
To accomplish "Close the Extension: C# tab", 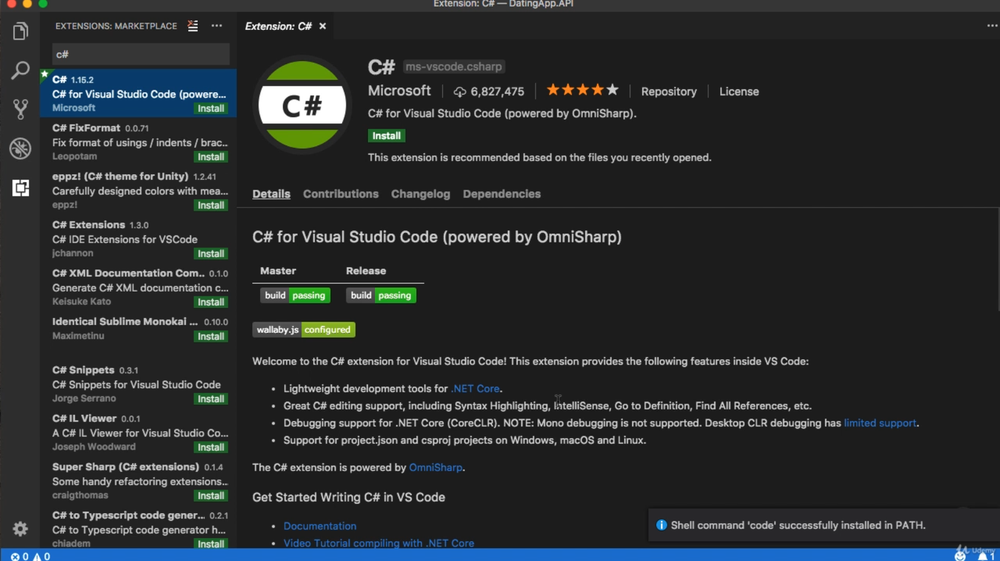I will click(x=323, y=26).
